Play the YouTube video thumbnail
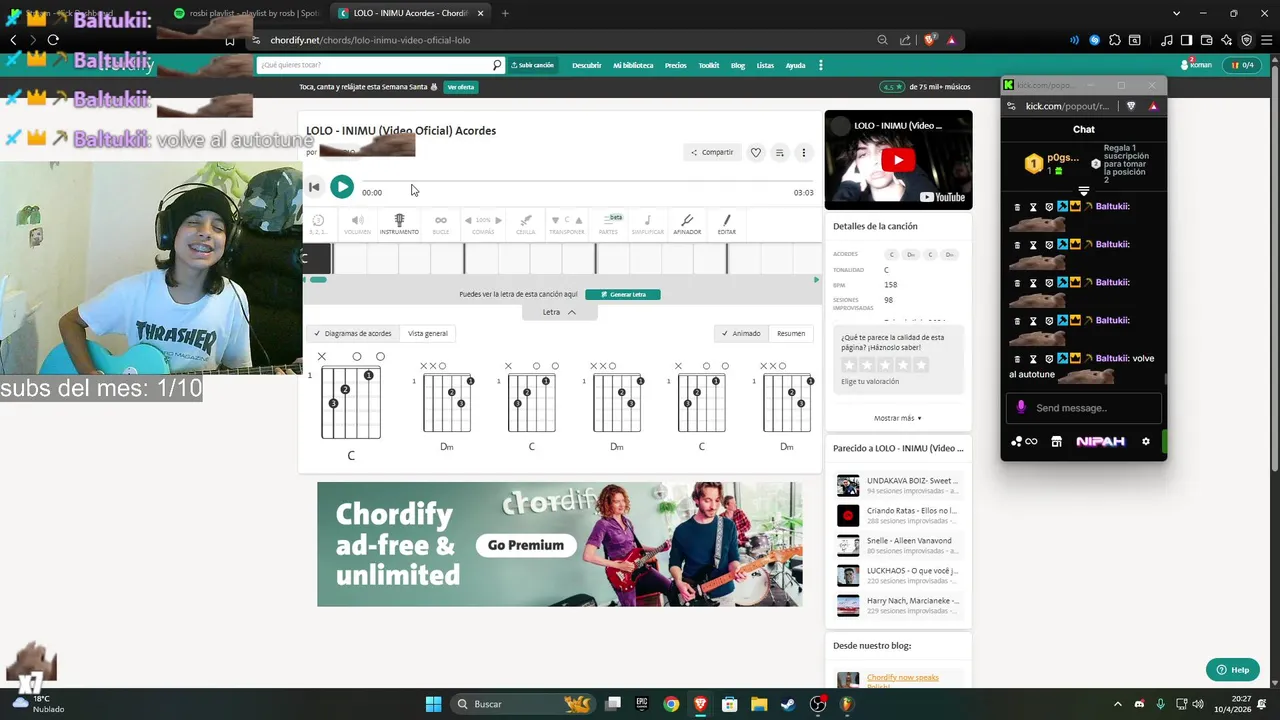The width and height of the screenshot is (1280, 720). (898, 160)
